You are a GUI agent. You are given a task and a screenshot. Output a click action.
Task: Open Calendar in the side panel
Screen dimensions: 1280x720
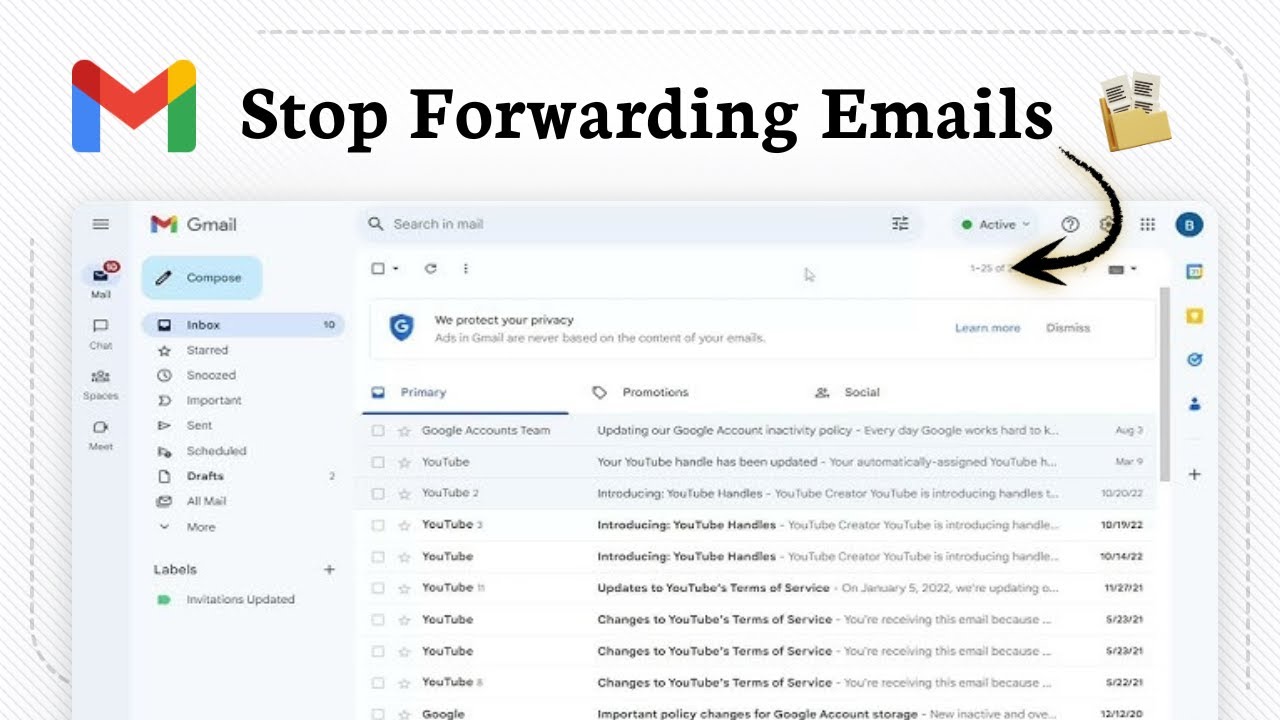(x=1194, y=271)
